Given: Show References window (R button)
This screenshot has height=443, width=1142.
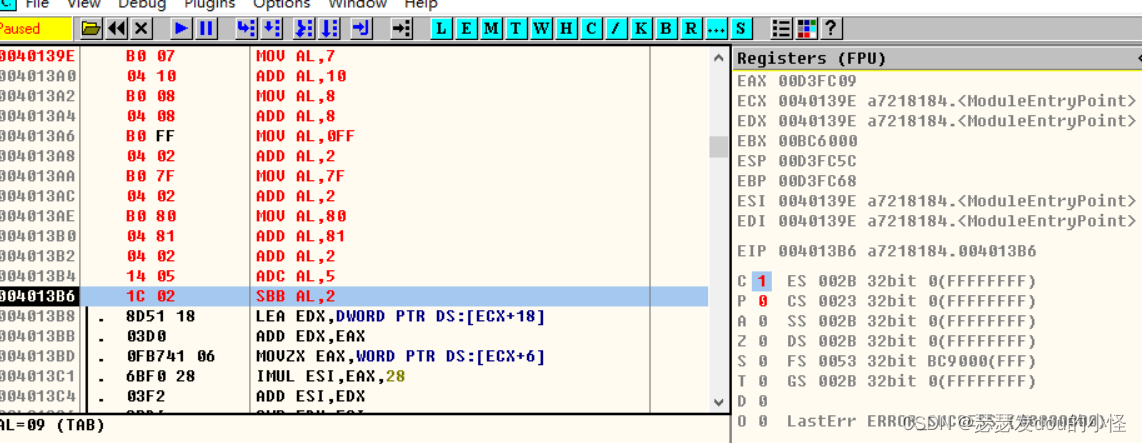Looking at the screenshot, I should (x=690, y=29).
